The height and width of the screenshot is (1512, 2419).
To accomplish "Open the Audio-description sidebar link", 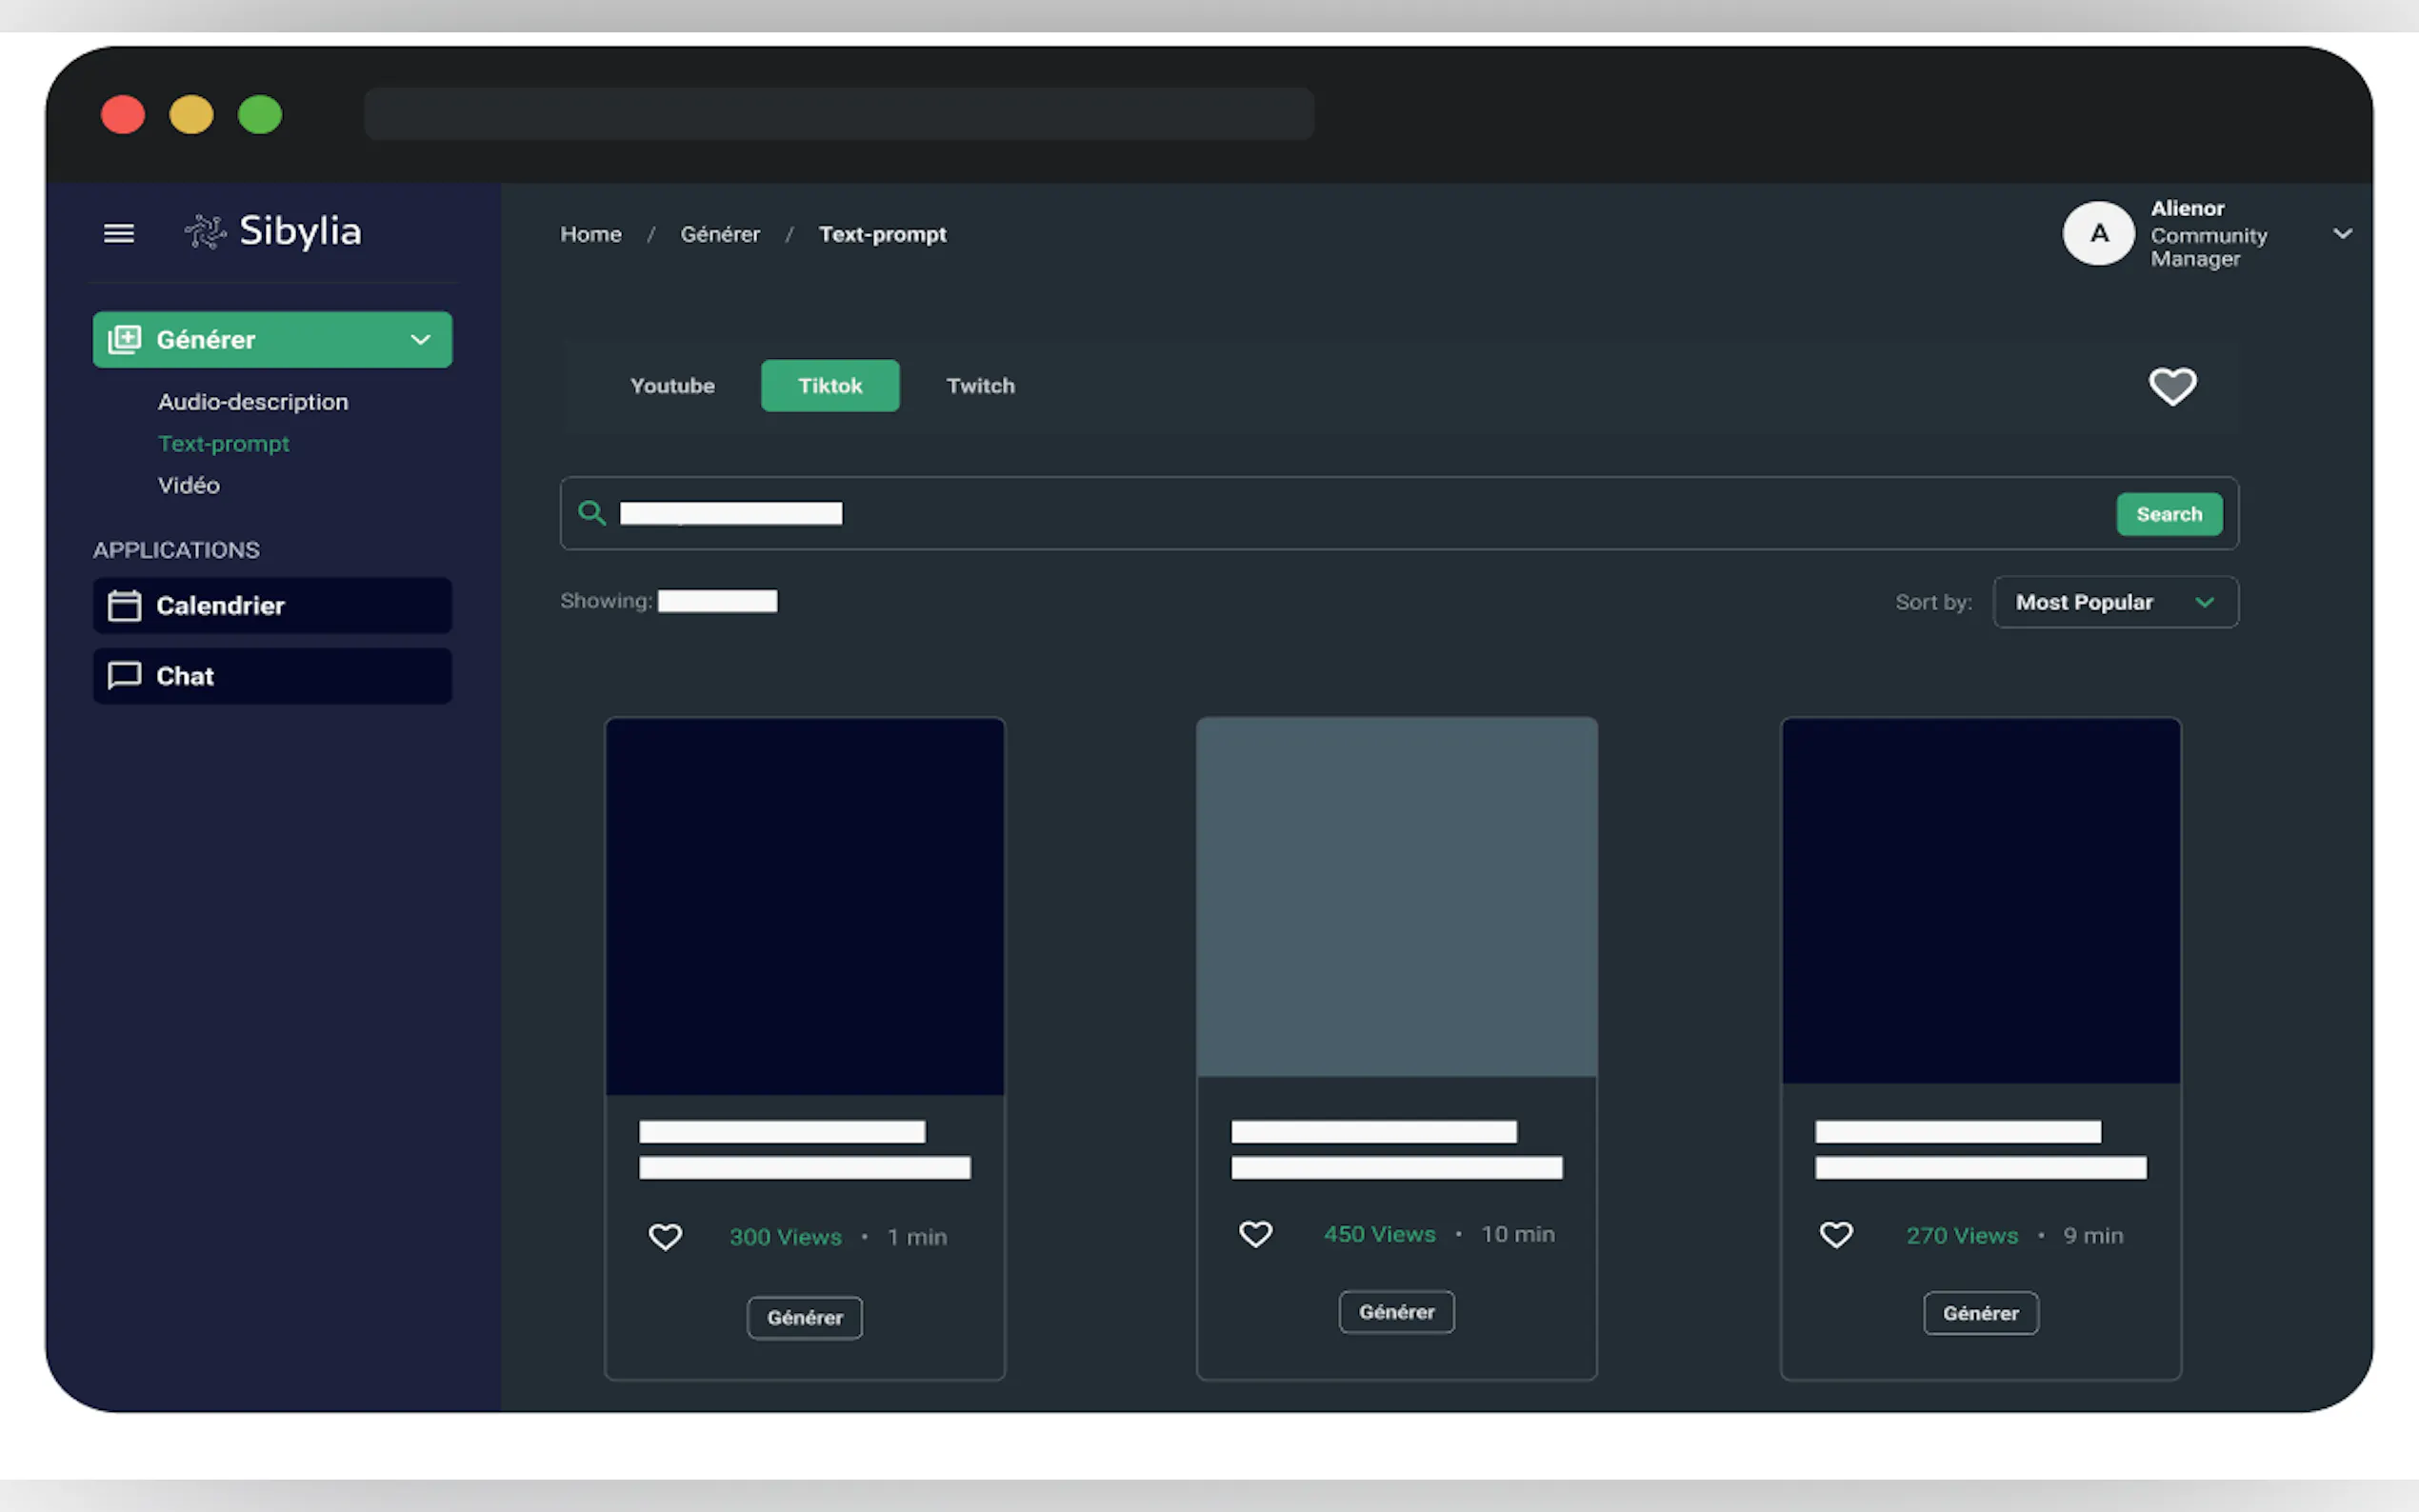I will coord(253,402).
